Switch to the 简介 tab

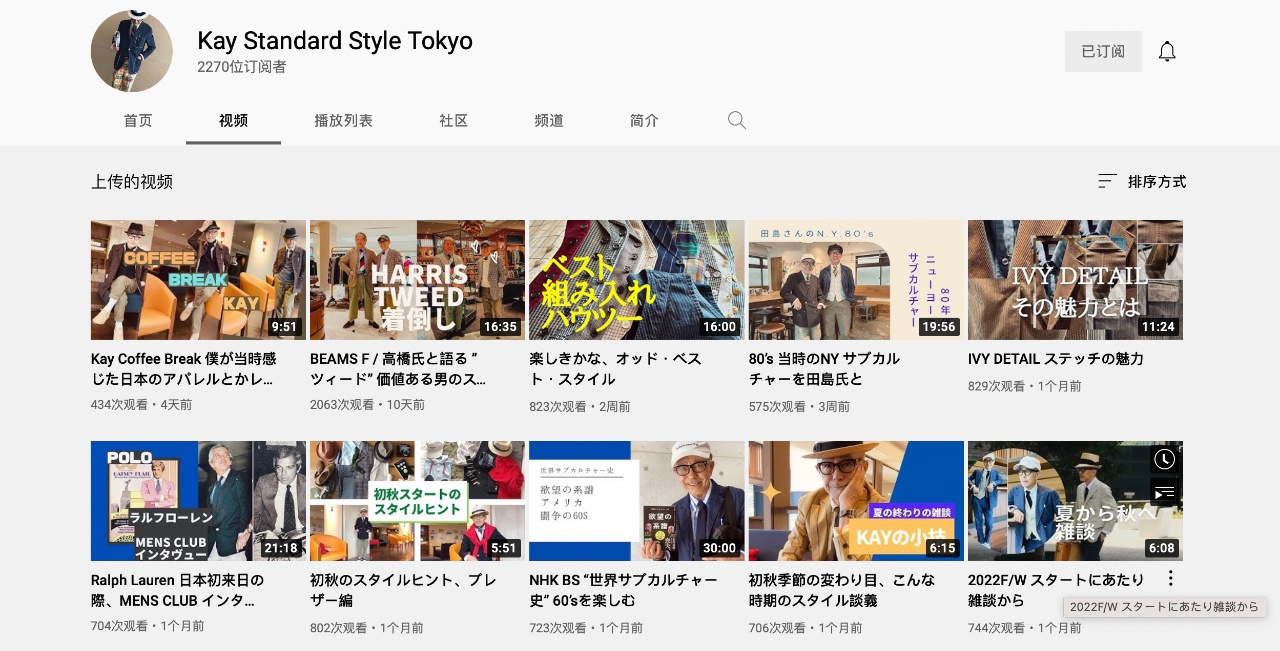pos(644,120)
